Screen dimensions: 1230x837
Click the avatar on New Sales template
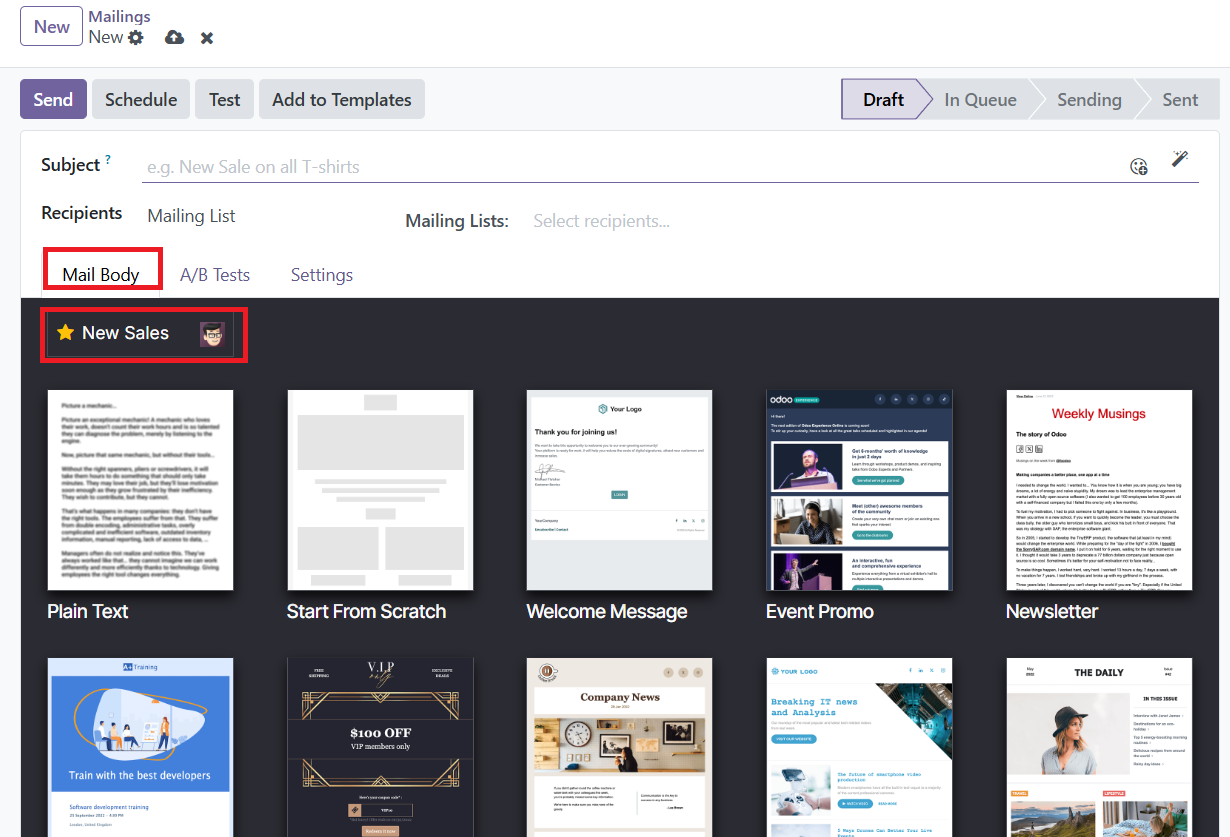(x=212, y=334)
